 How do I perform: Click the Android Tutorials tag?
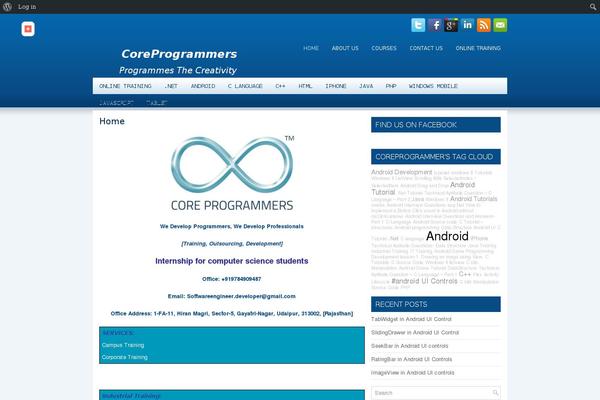point(474,199)
